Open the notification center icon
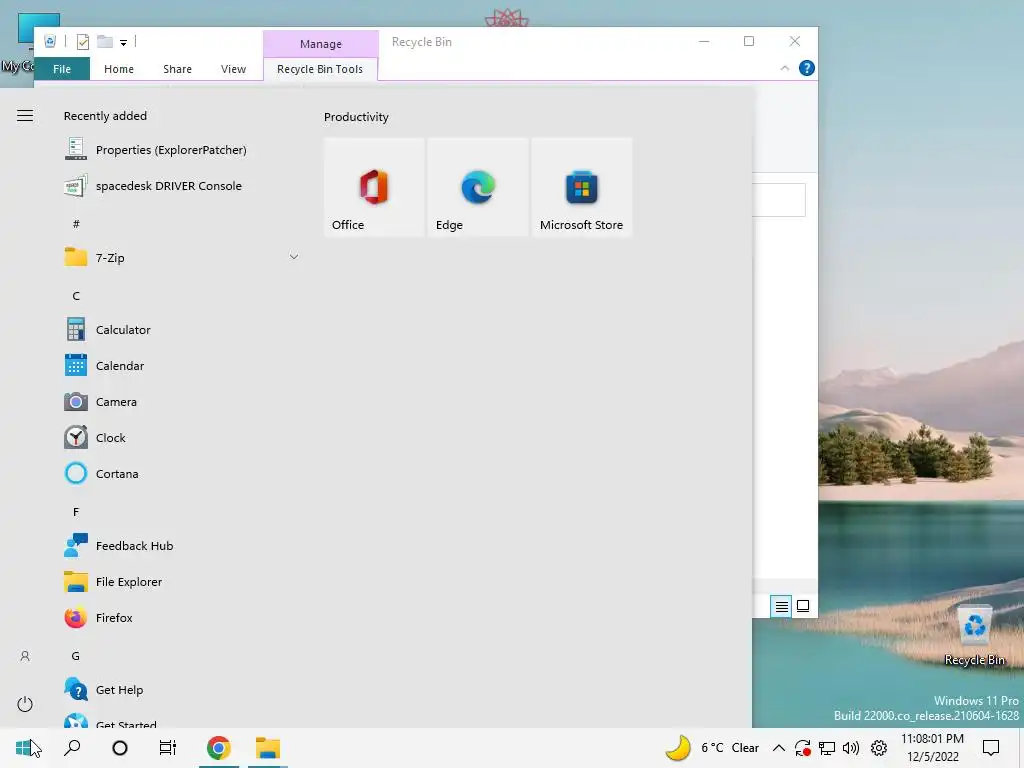 point(991,748)
